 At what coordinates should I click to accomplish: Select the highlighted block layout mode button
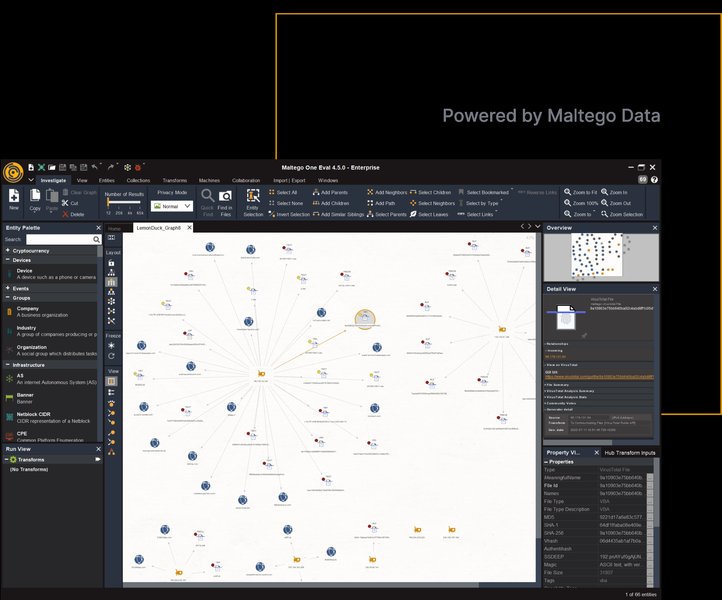click(x=111, y=282)
